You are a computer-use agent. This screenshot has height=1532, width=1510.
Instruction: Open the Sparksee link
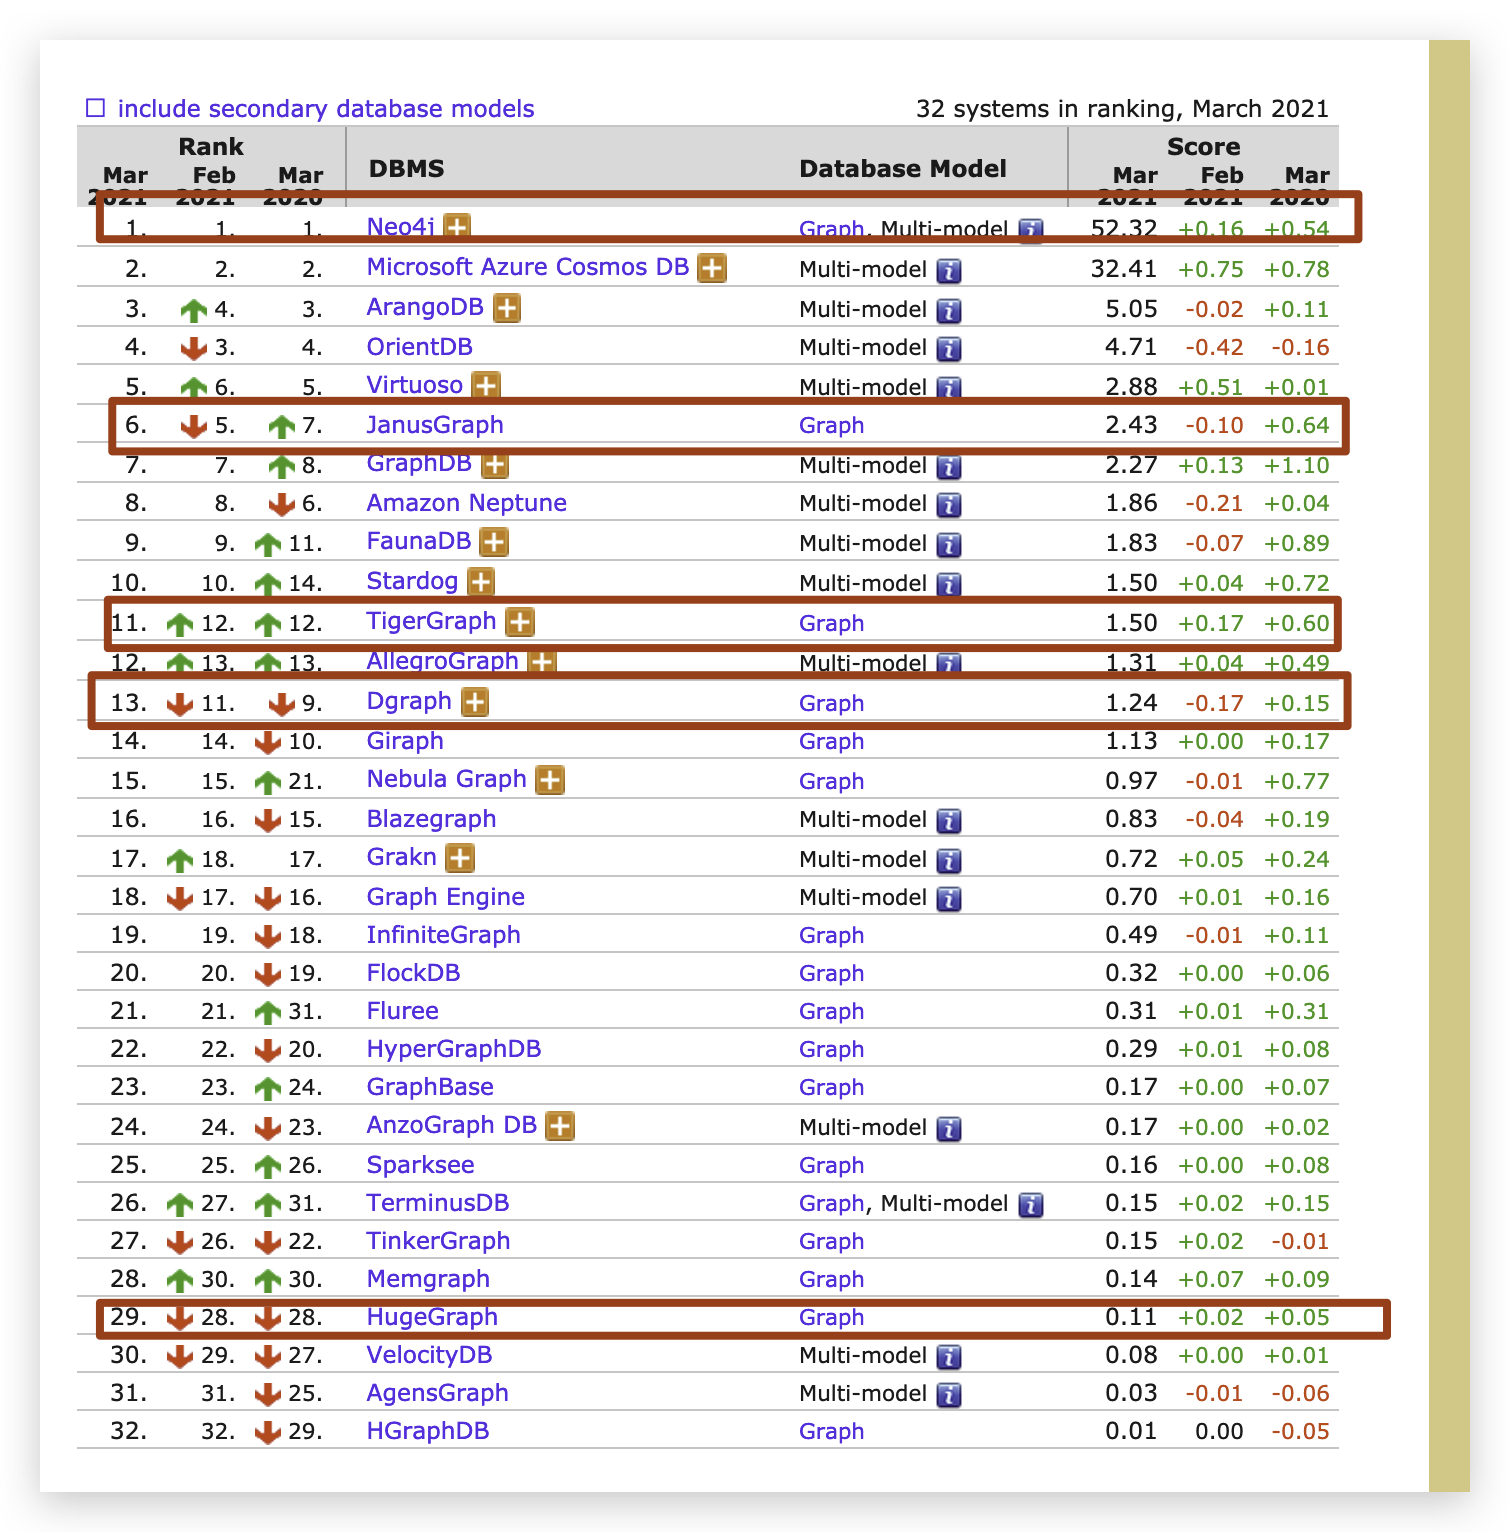pos(421,1165)
